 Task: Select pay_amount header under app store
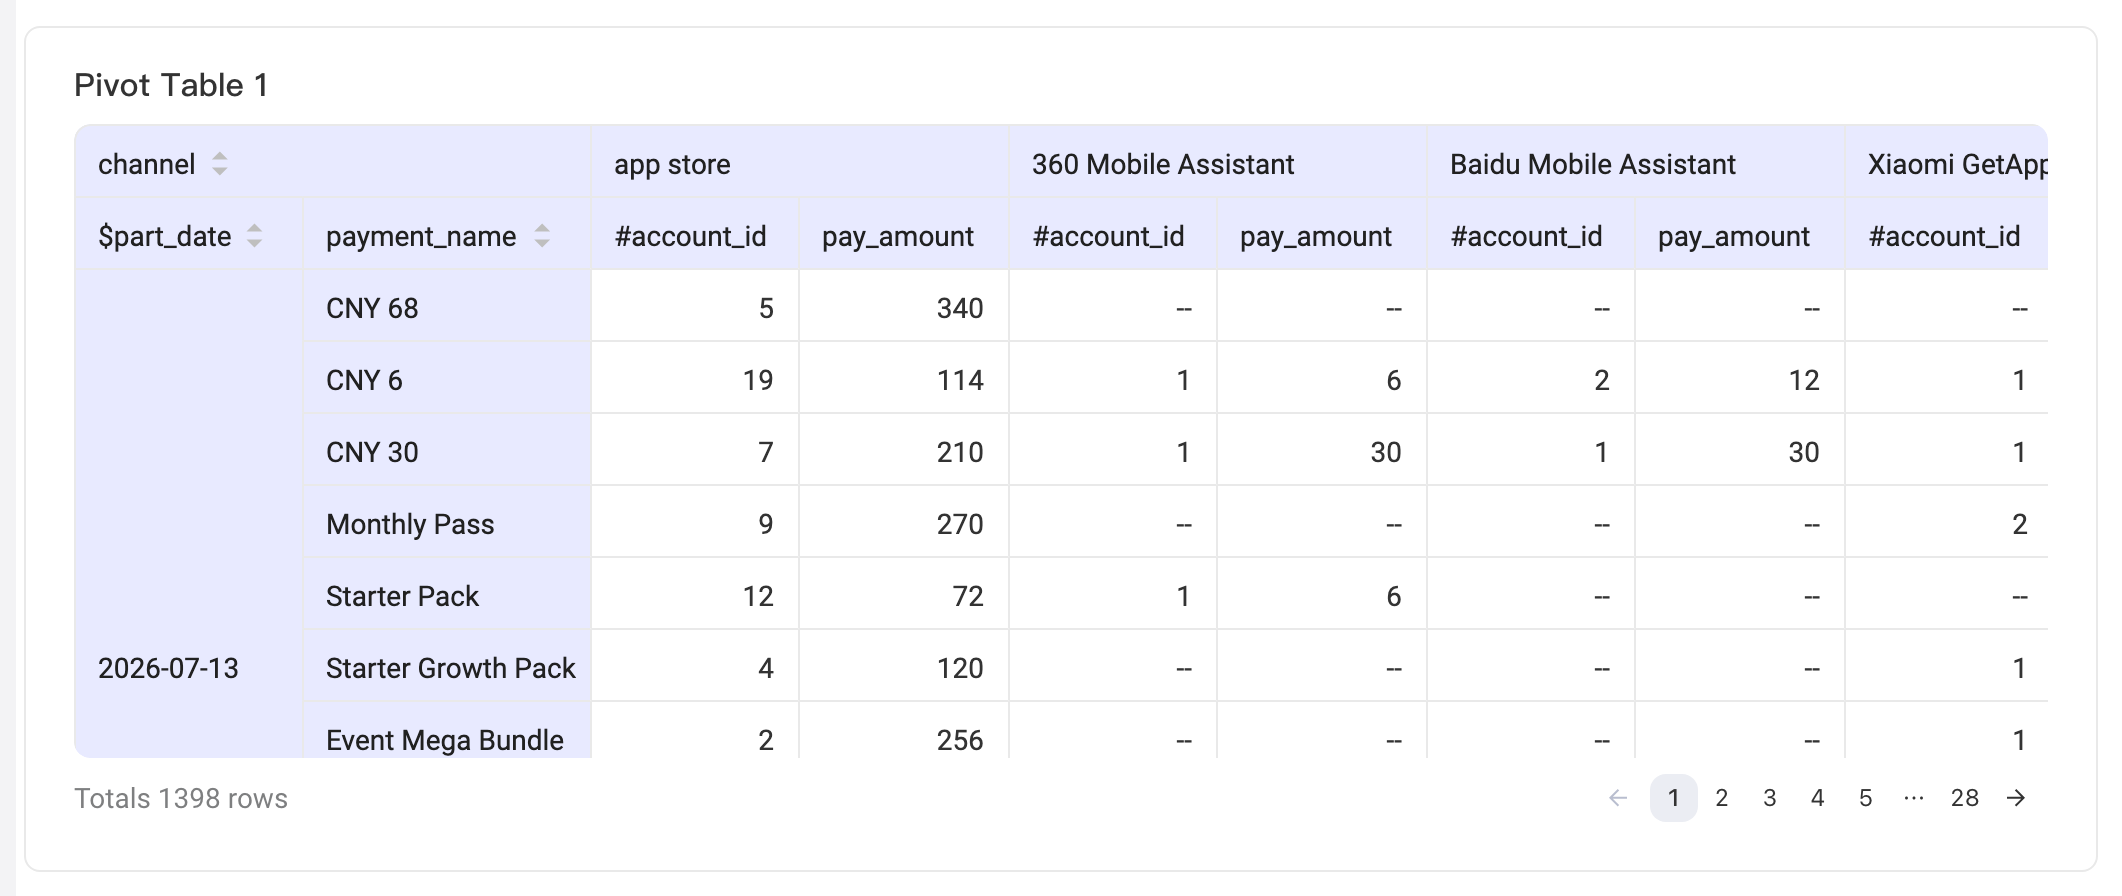click(x=898, y=236)
